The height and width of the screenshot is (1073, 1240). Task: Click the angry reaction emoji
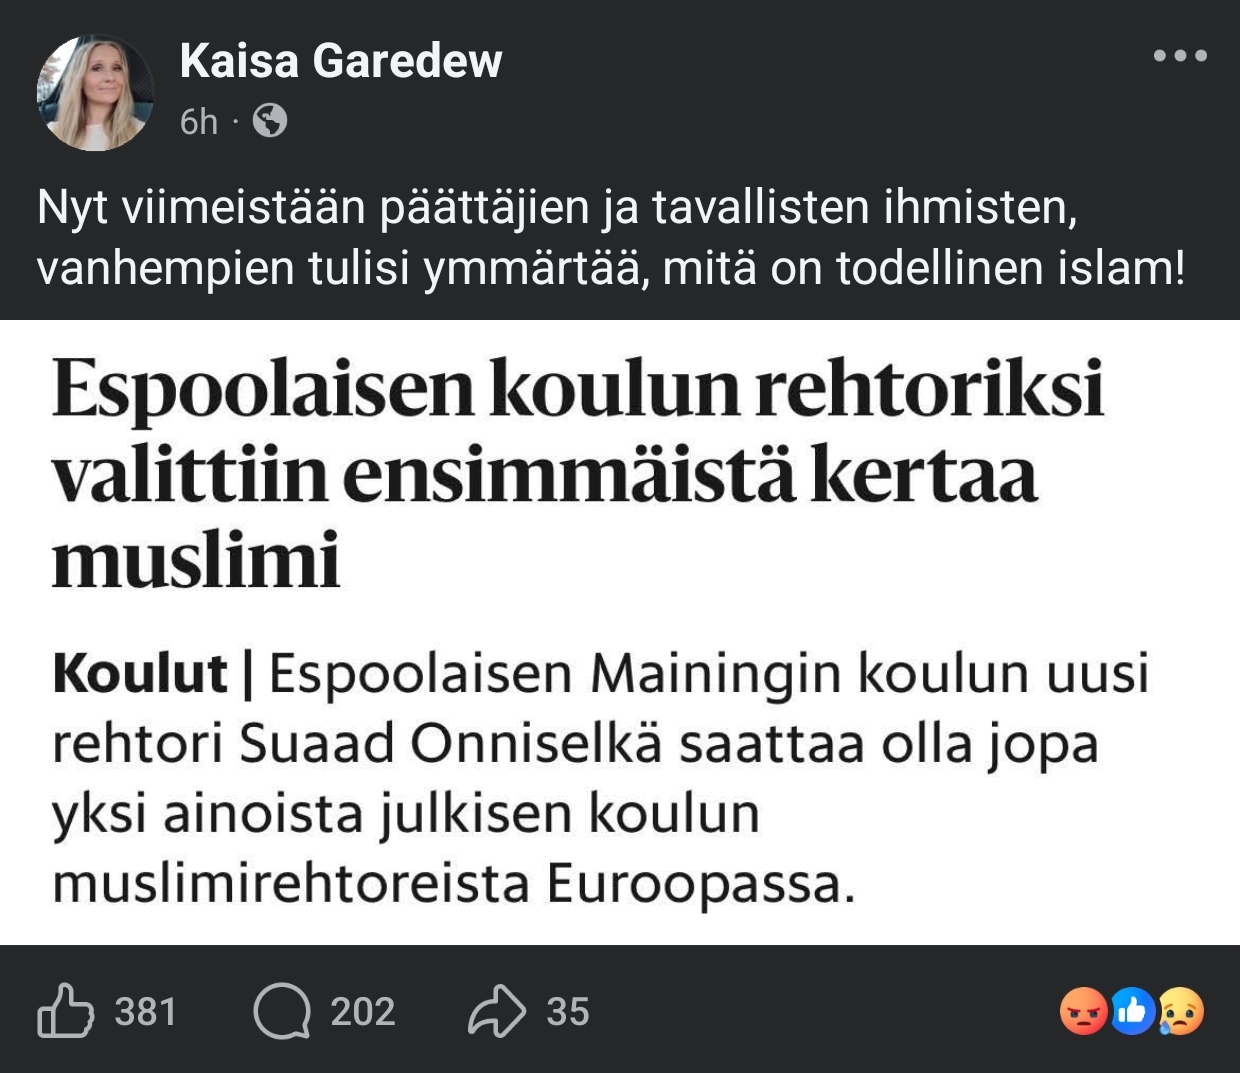click(1084, 1011)
